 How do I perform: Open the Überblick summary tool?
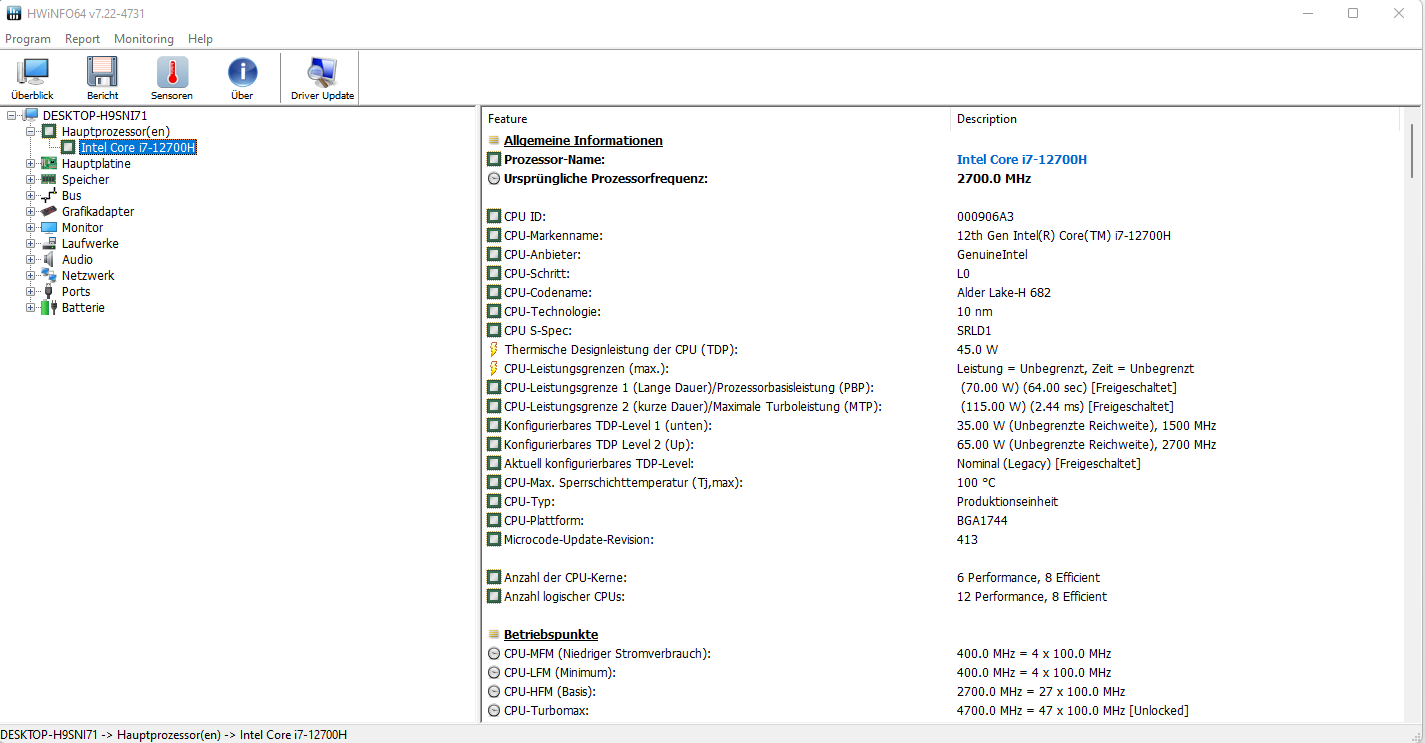coord(32,78)
